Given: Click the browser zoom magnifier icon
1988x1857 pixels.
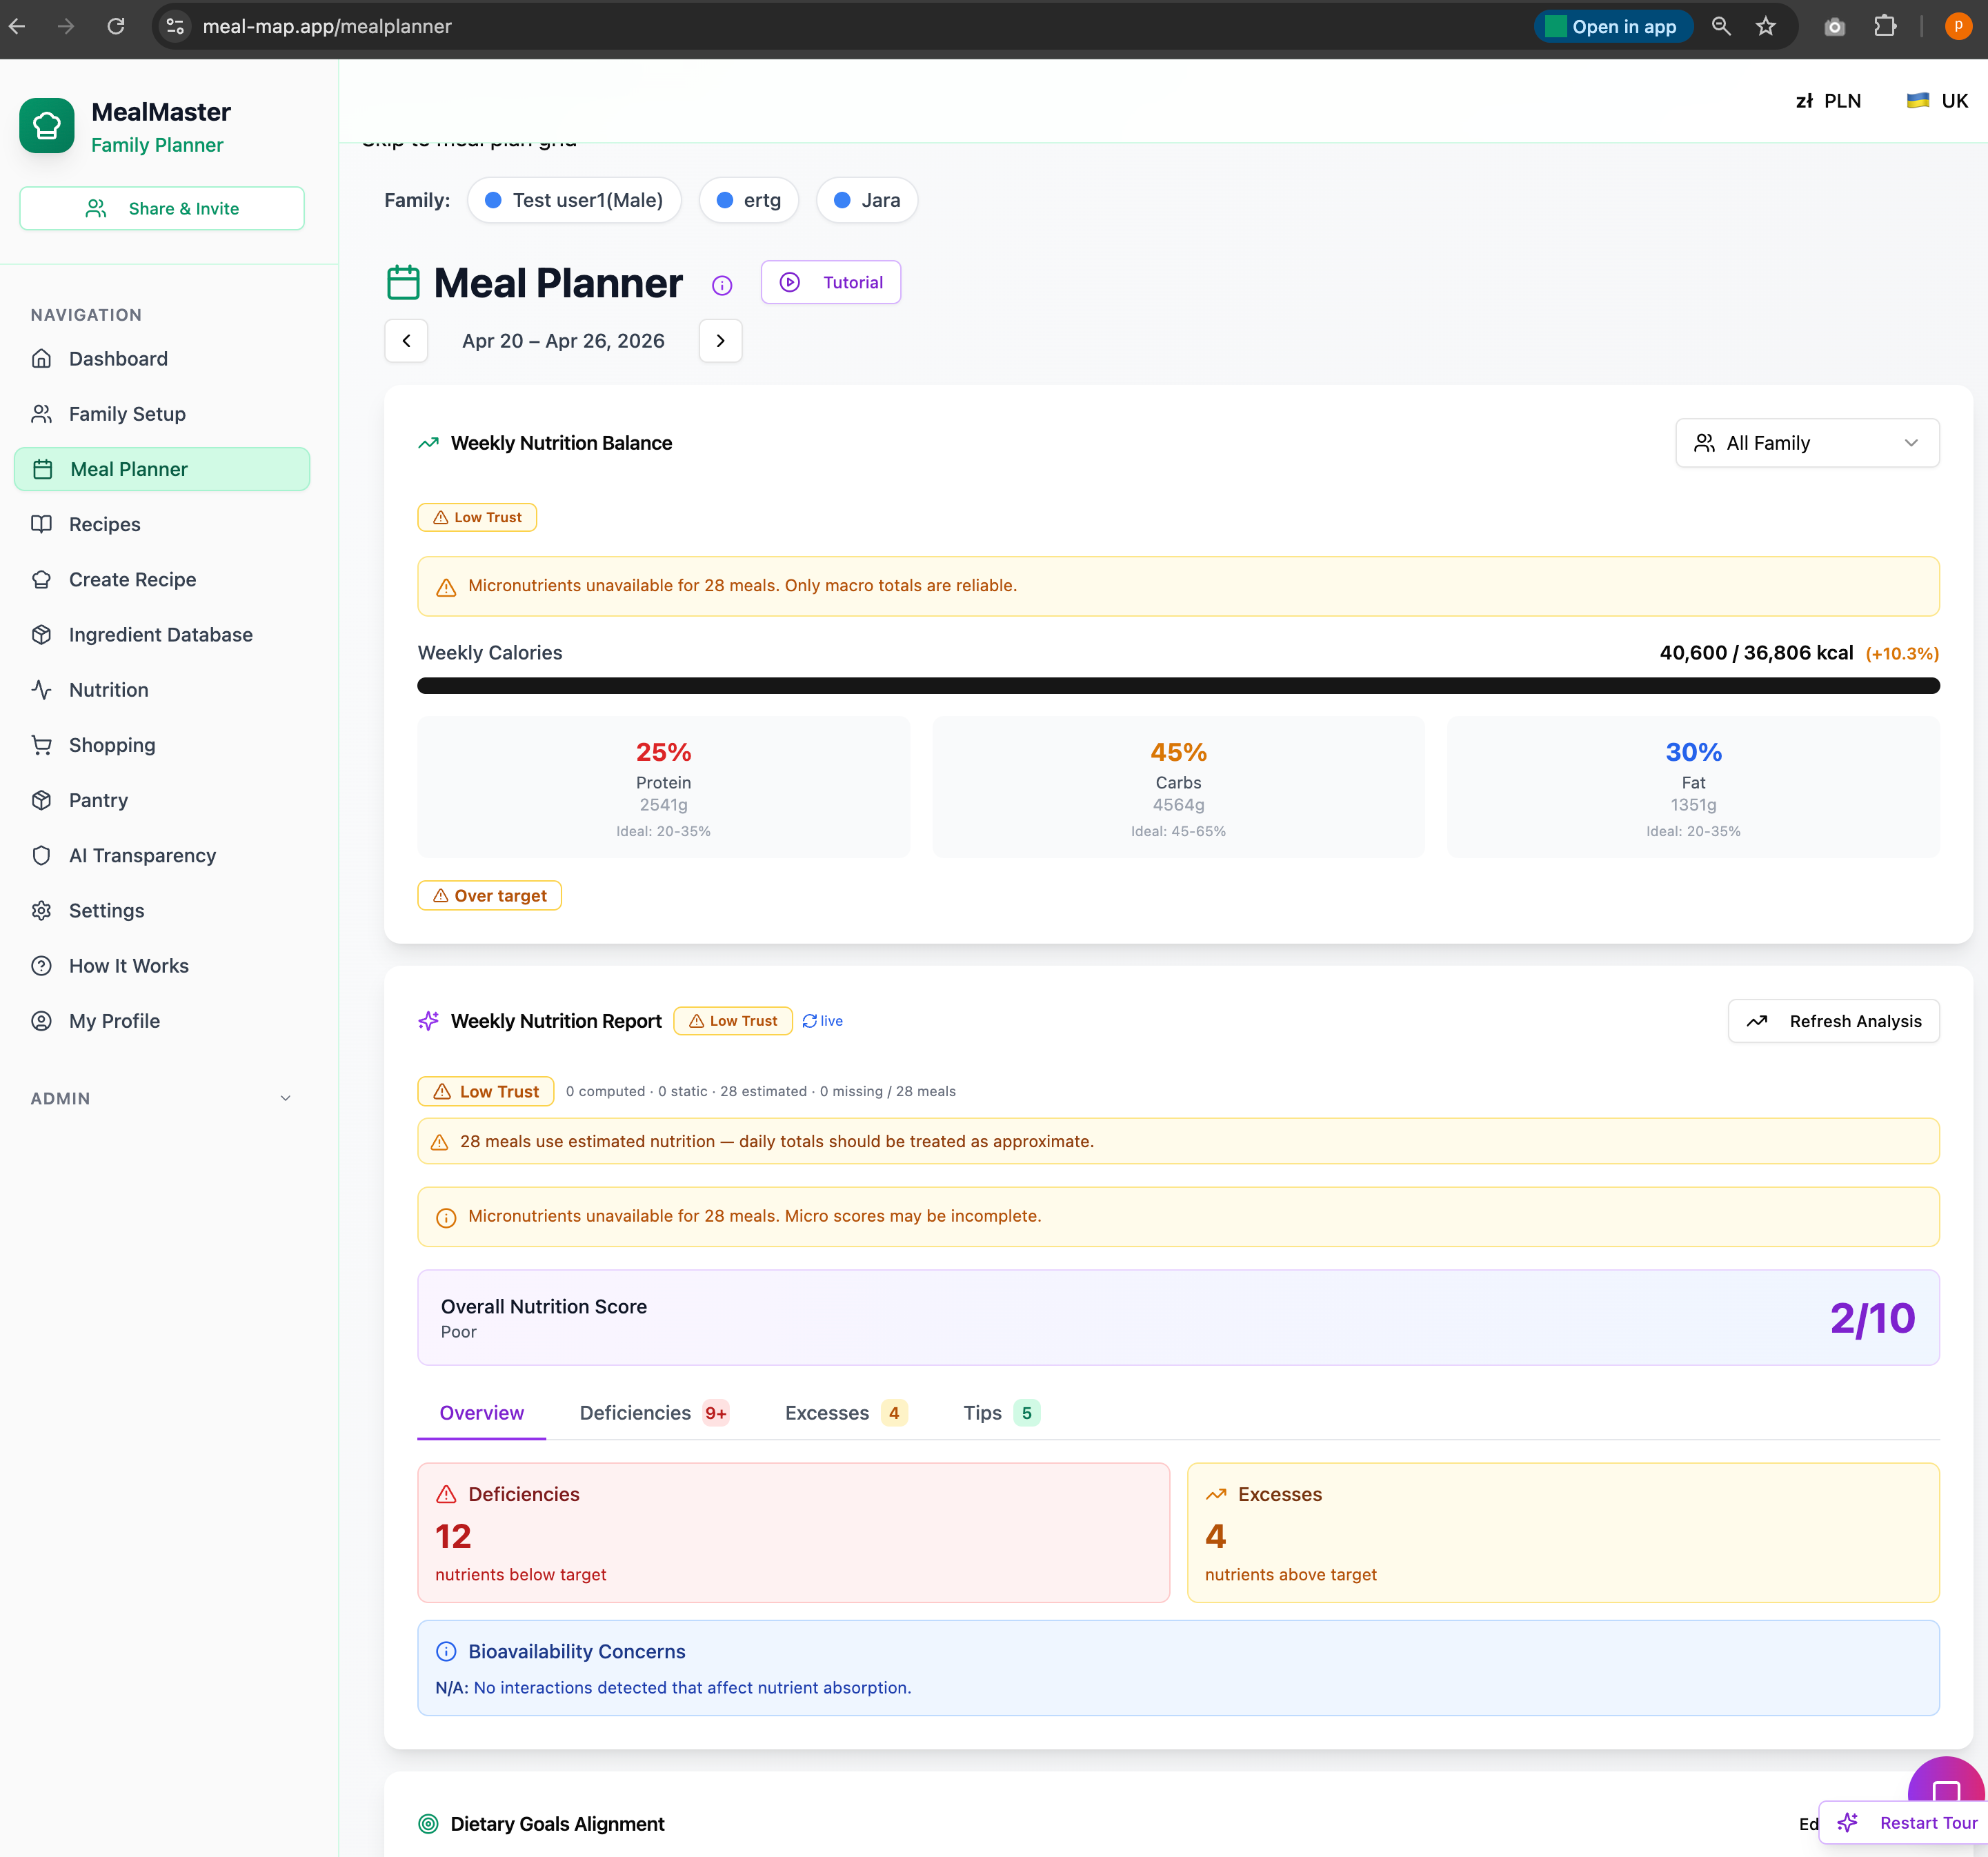Looking at the screenshot, I should coord(1721,26).
